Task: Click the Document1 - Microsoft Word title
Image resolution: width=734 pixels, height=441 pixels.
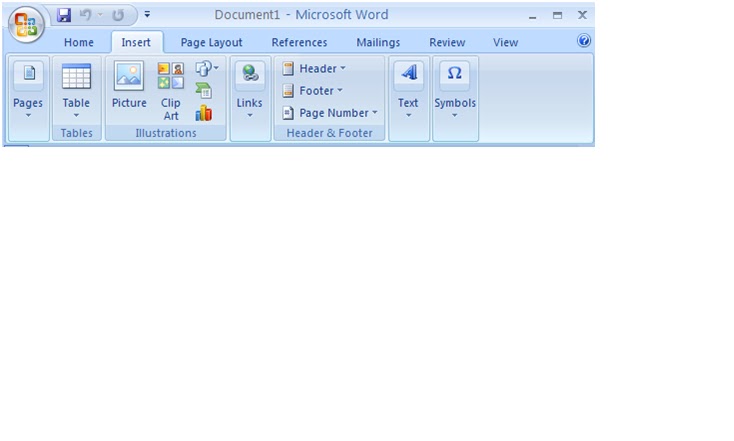Action: click(301, 15)
